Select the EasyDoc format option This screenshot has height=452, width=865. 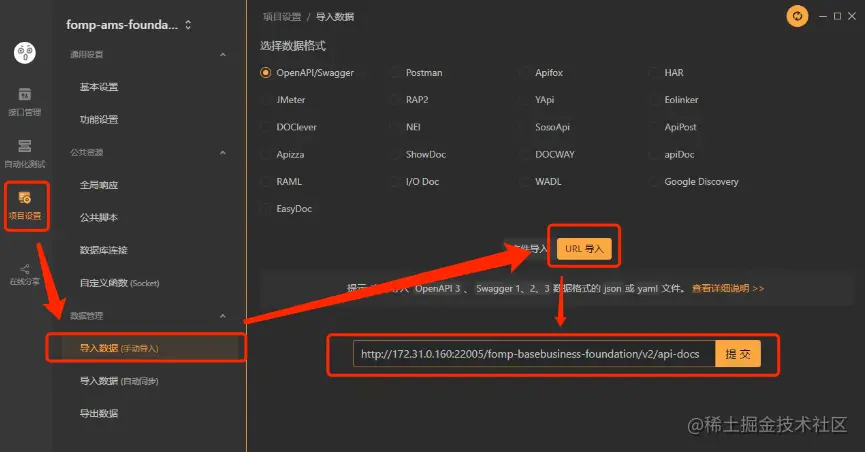click(x=286, y=209)
